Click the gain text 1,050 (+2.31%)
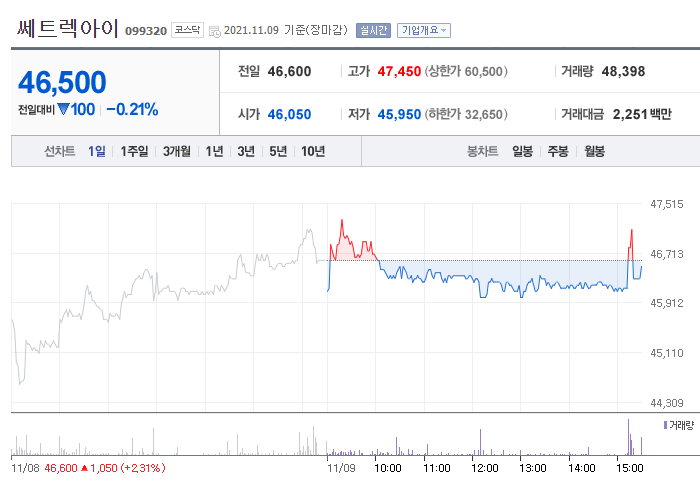The image size is (700, 483). point(128,468)
